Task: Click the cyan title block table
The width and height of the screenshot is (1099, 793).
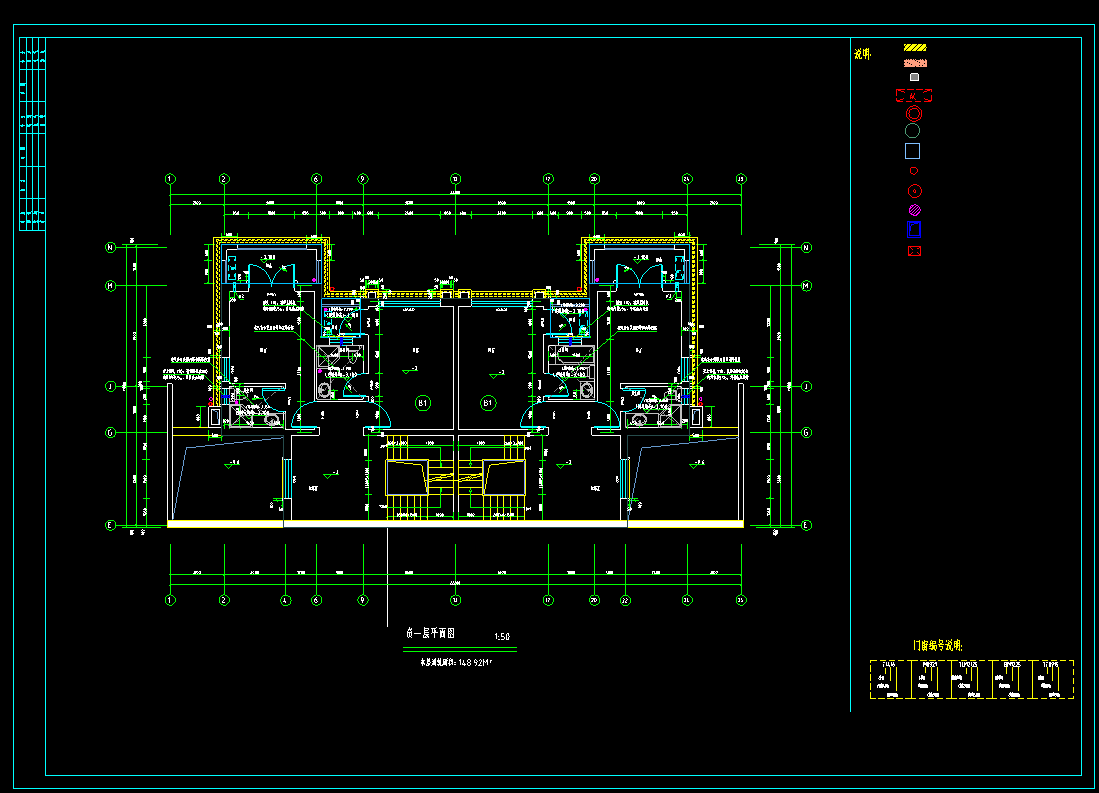Action: tap(32, 134)
